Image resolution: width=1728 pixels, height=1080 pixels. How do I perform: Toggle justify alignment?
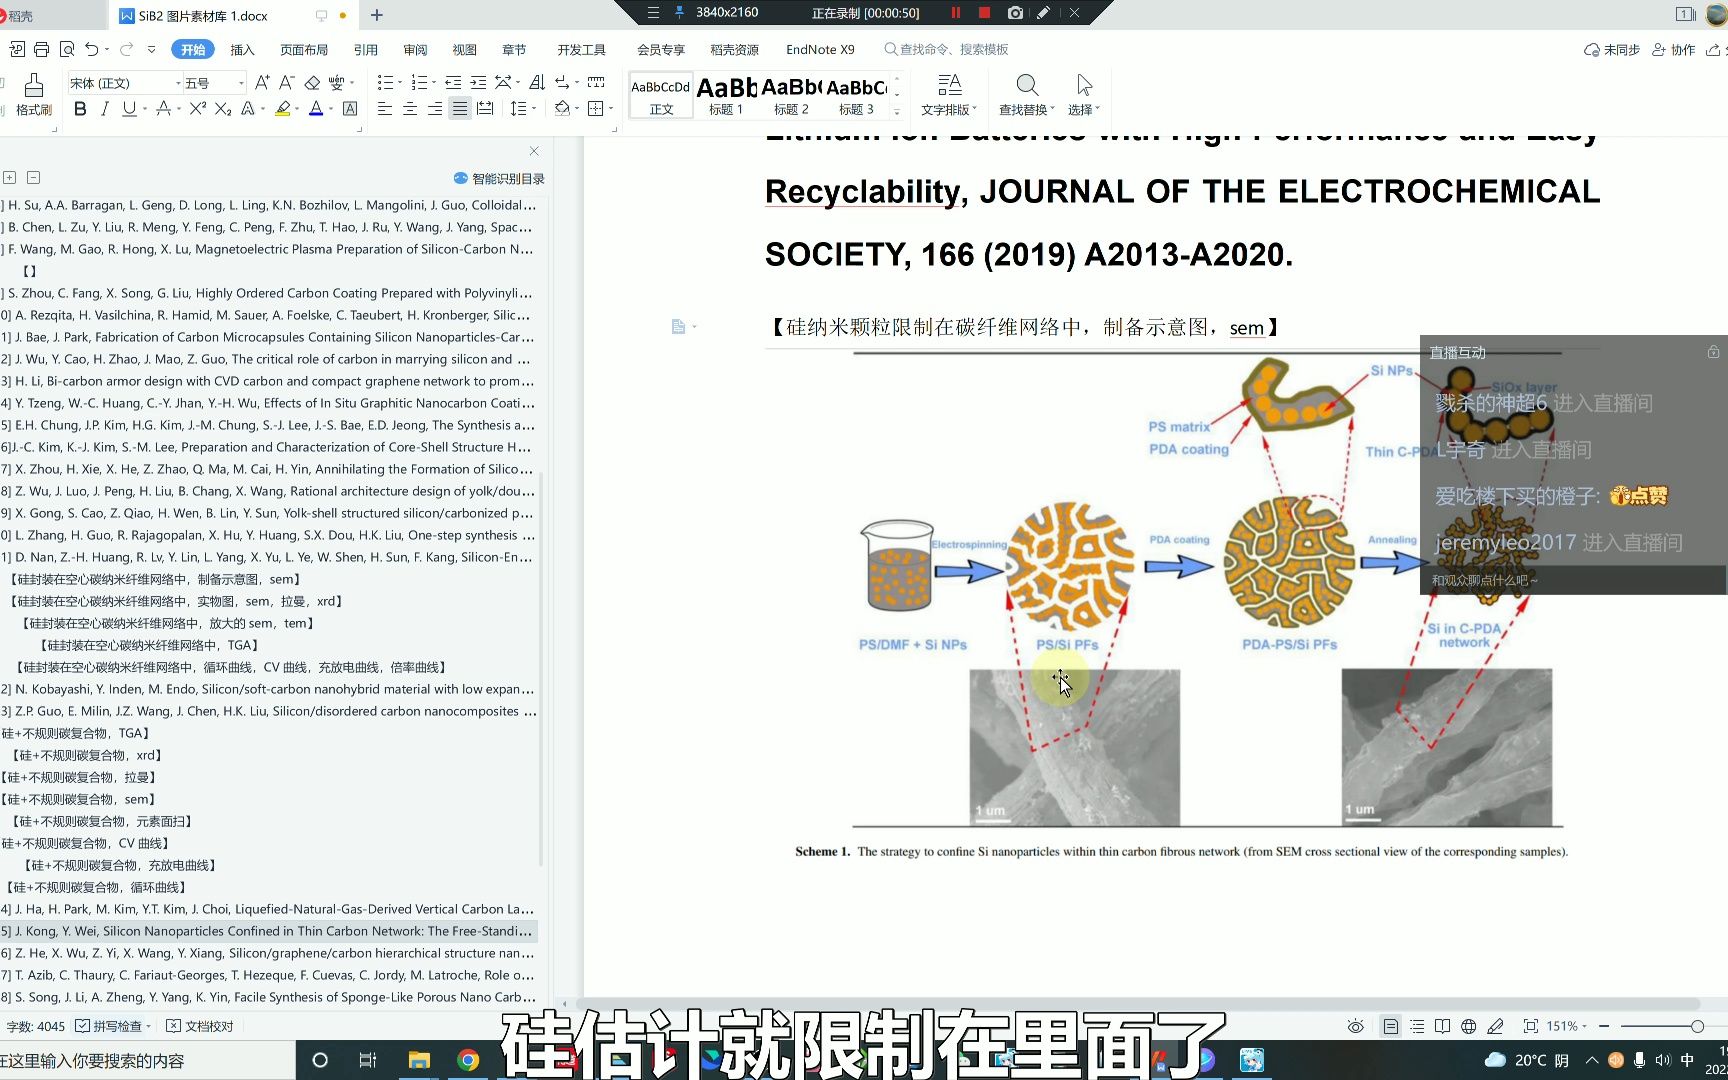click(x=460, y=109)
